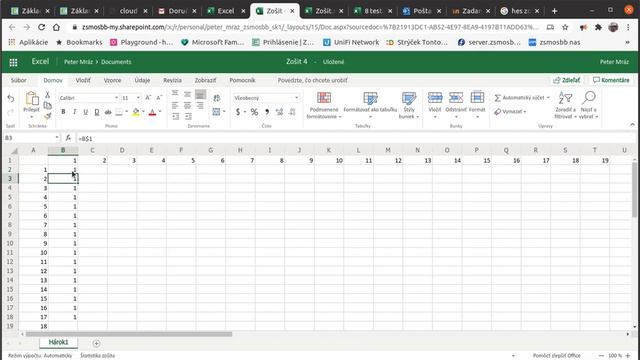
Task: Toggle bottom vertical alignment
Action: point(200,95)
